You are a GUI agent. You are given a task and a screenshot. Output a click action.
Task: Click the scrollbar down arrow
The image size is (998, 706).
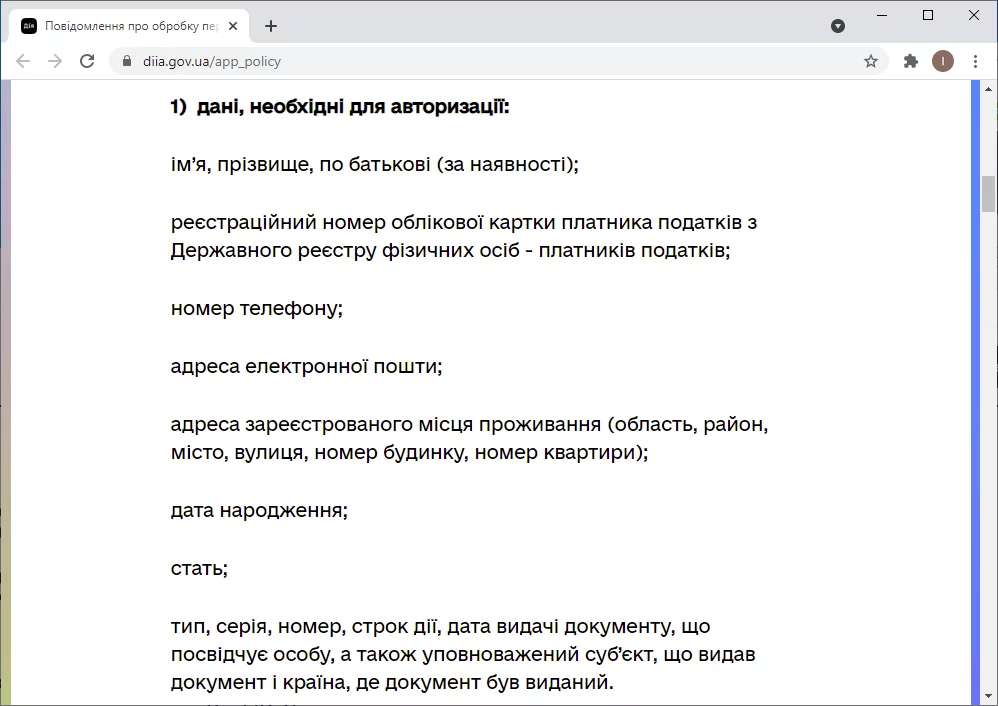[988, 697]
